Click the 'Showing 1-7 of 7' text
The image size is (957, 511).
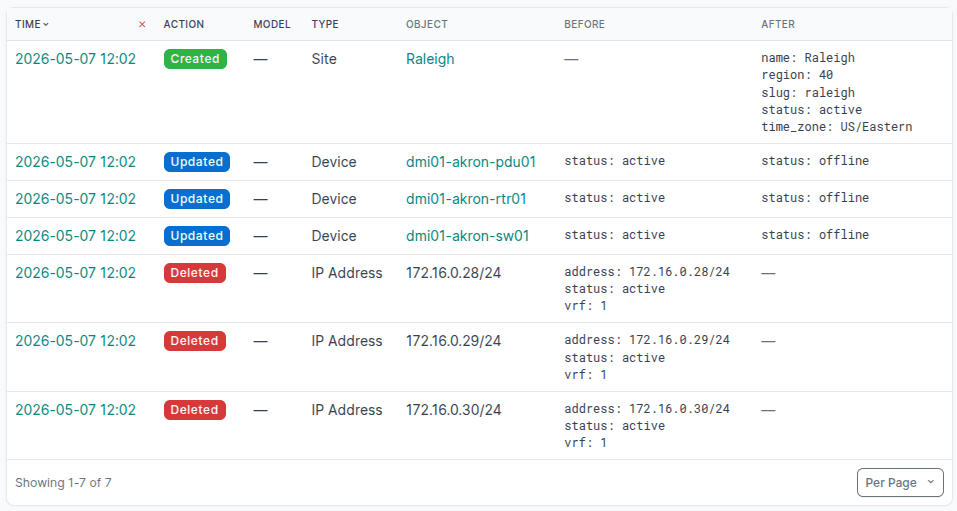point(63,483)
